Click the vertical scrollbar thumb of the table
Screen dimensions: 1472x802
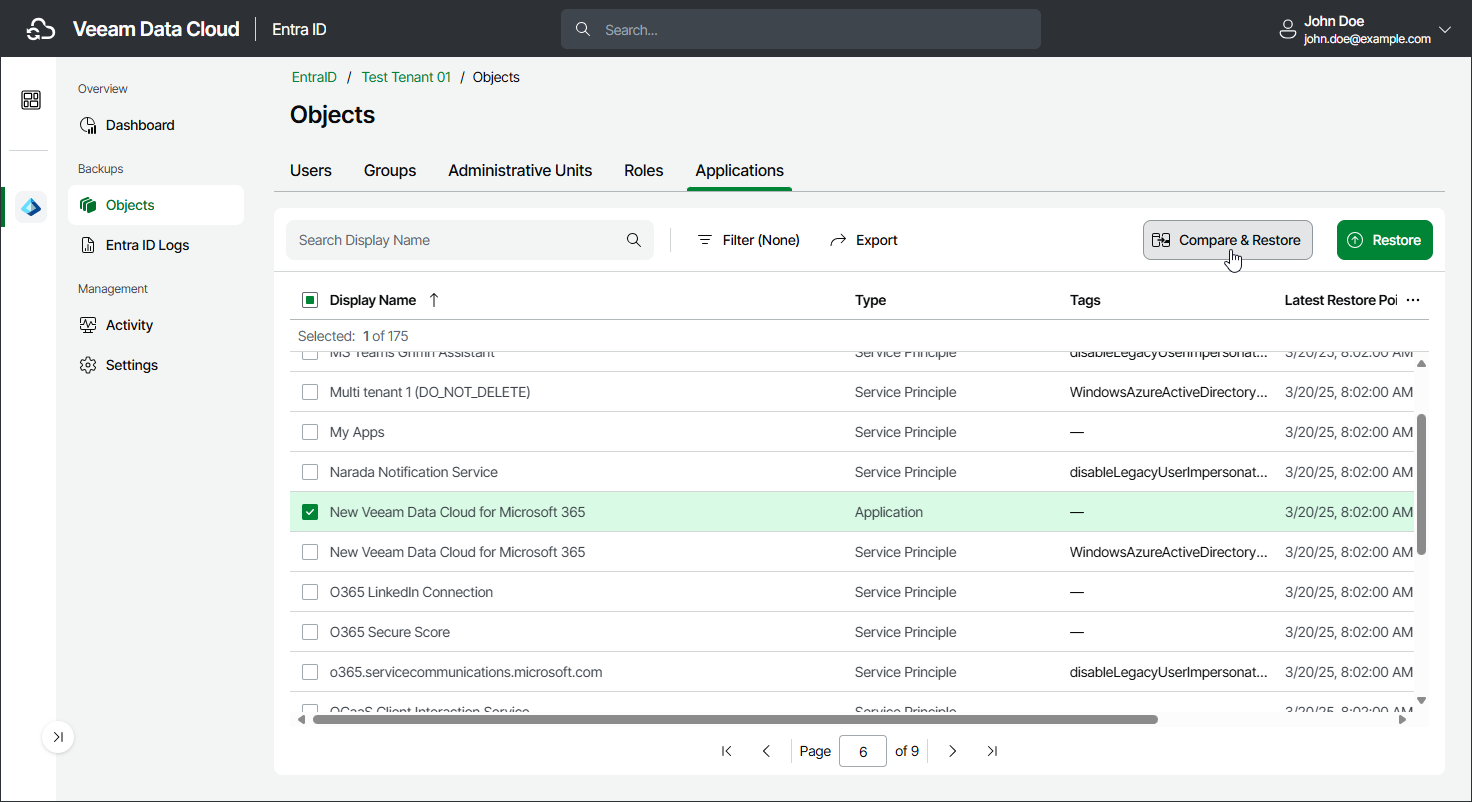[x=1422, y=484]
